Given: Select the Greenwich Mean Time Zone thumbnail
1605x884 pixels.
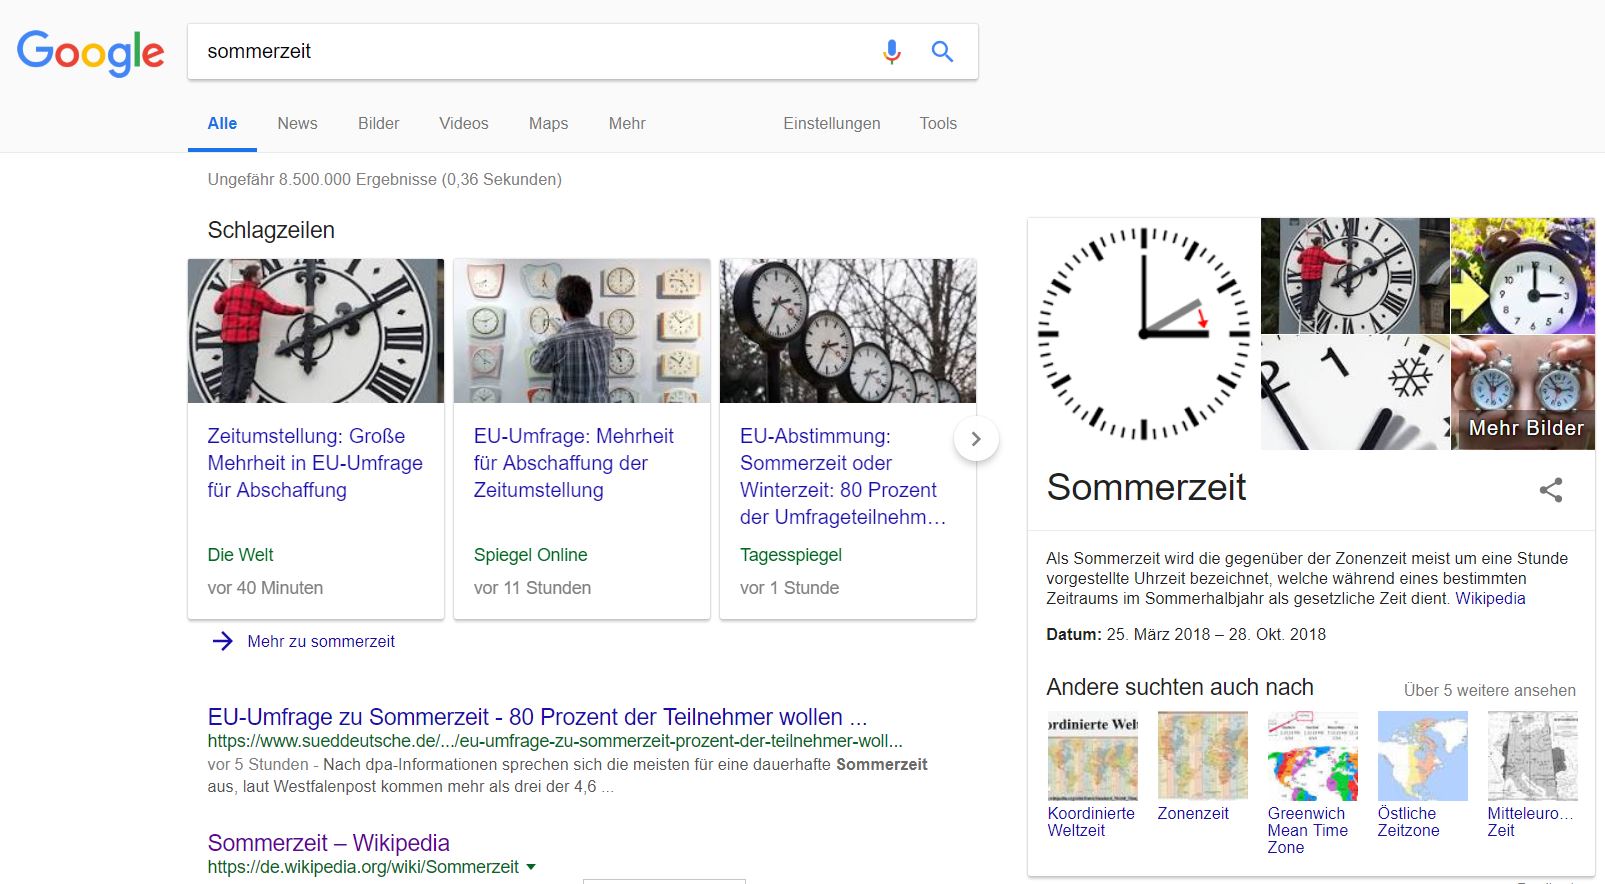Looking at the screenshot, I should 1312,756.
